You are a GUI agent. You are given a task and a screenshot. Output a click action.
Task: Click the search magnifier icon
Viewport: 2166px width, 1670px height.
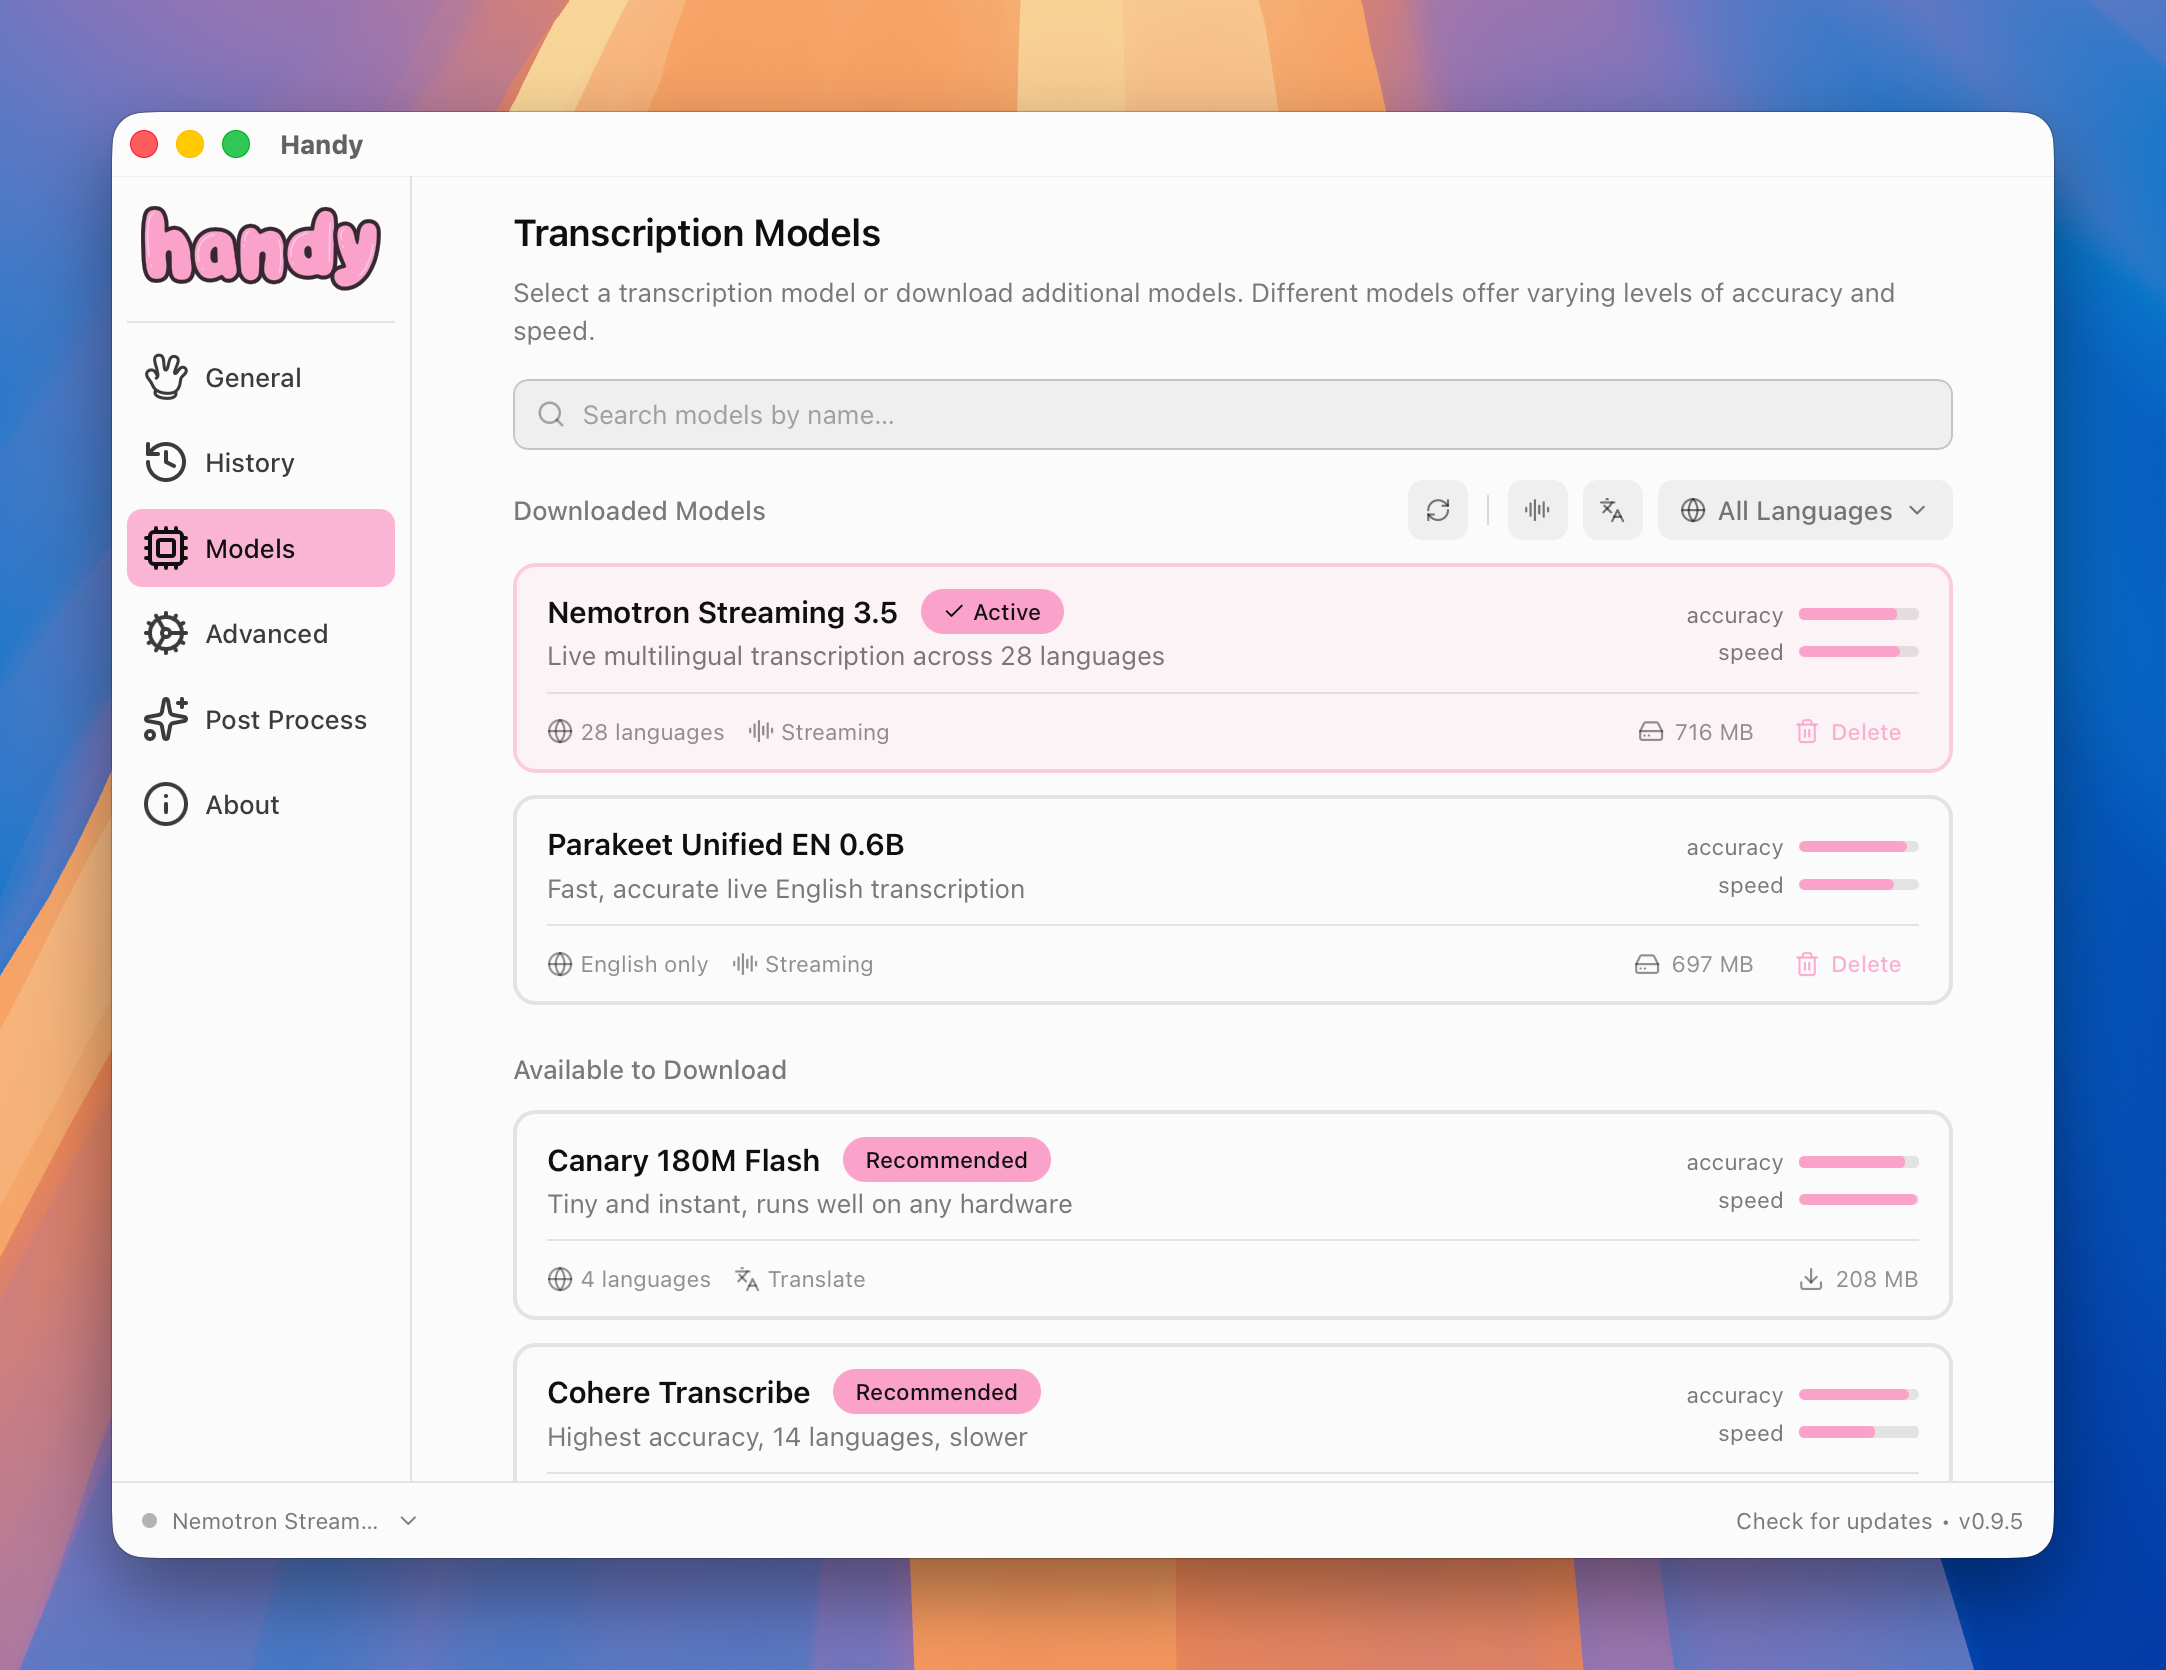coord(551,415)
